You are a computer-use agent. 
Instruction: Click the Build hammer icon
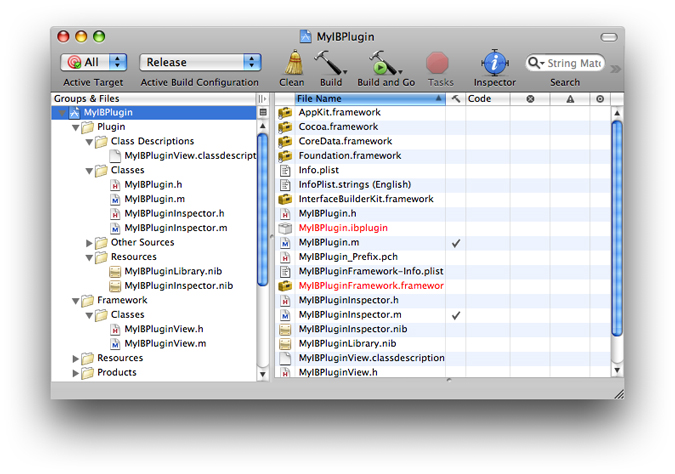[329, 63]
